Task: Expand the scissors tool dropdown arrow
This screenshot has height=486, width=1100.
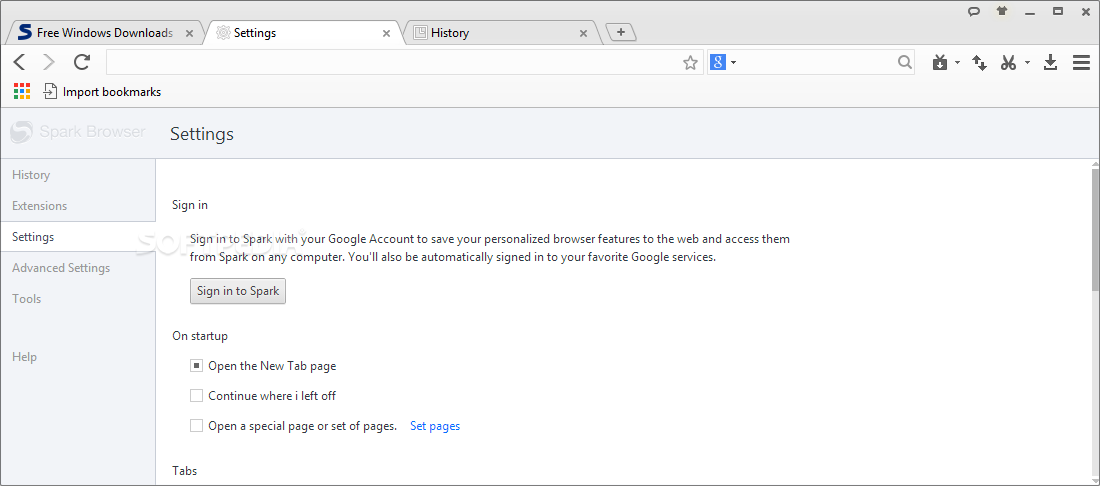Action: (x=1027, y=63)
